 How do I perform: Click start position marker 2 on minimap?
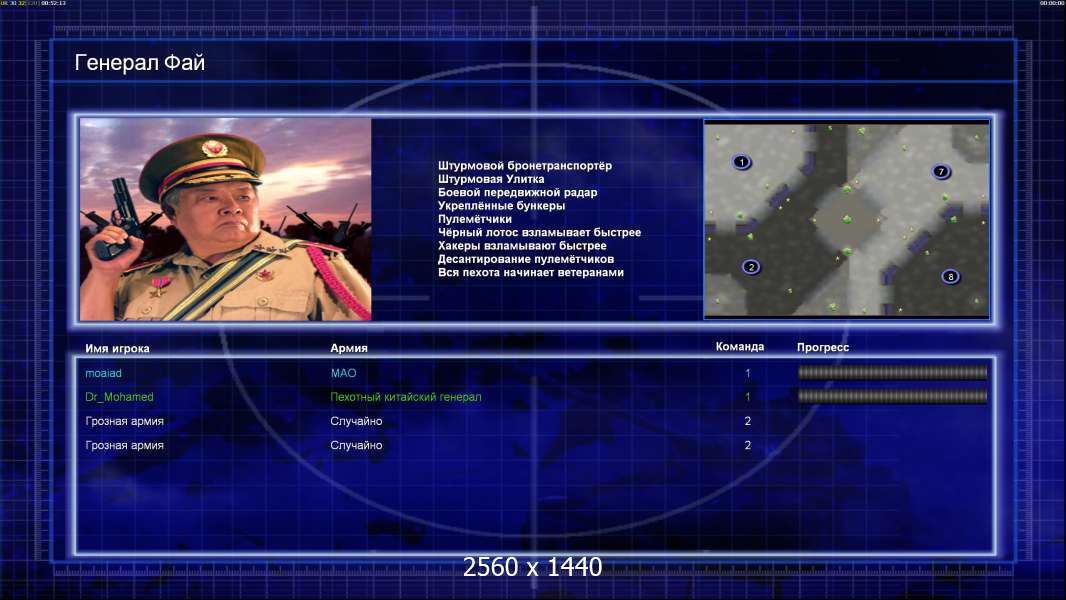[751, 266]
